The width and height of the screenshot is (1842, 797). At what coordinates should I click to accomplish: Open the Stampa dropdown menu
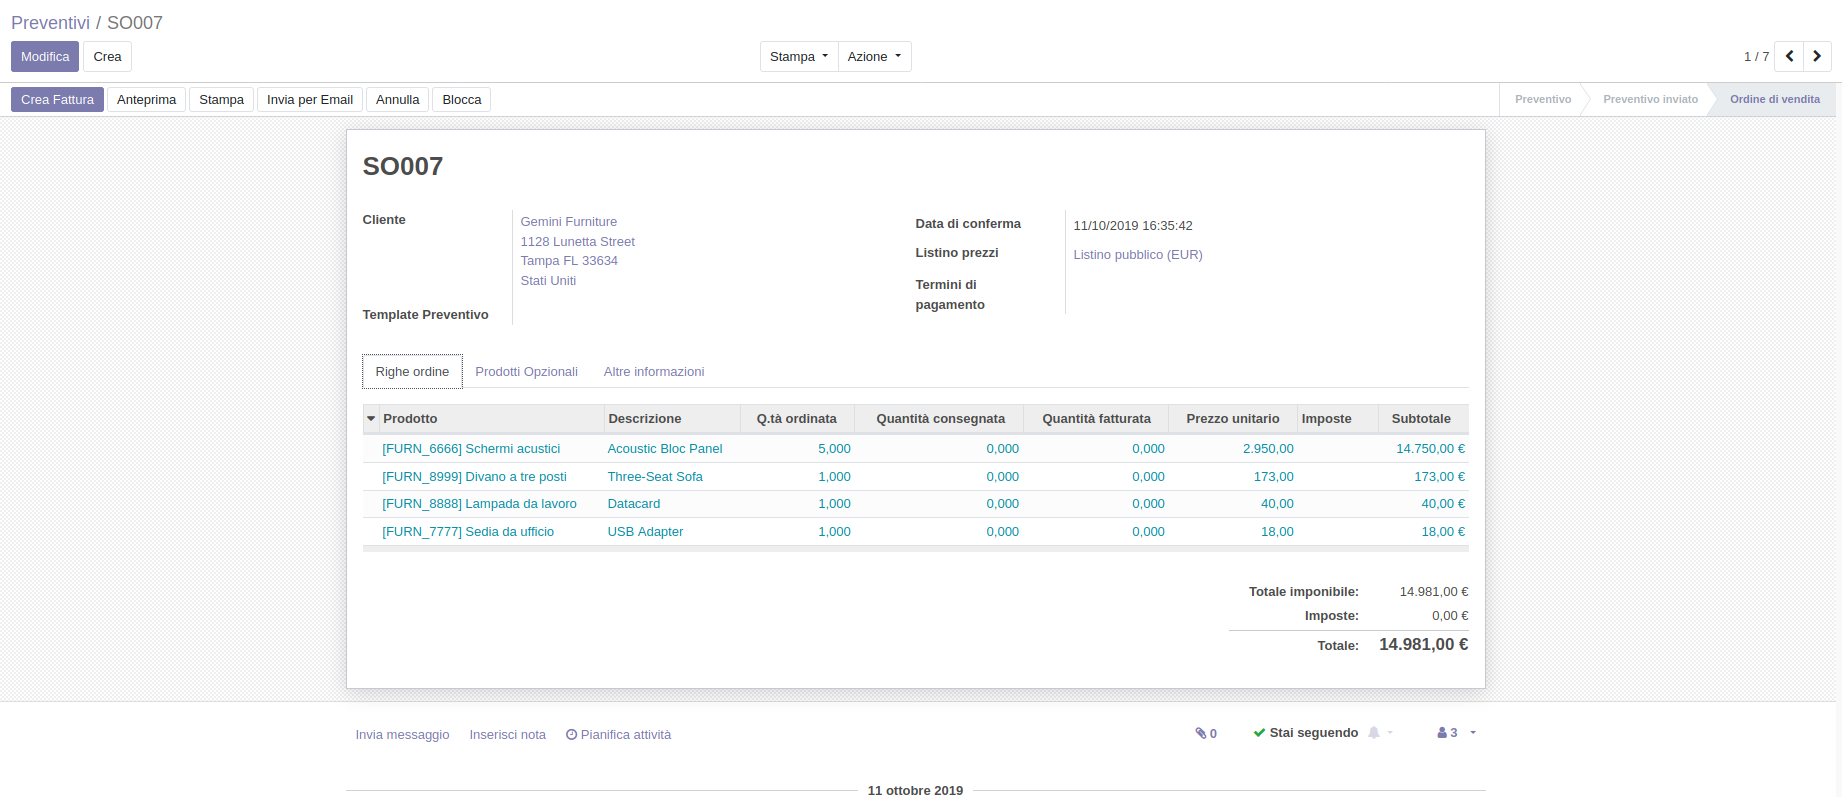799,57
